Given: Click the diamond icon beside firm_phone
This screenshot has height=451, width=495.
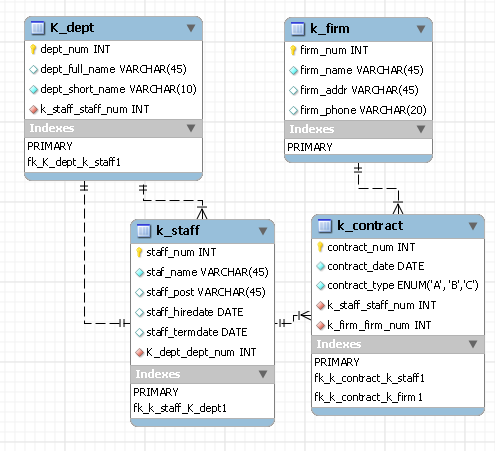Looking at the screenshot, I should pos(293,110).
